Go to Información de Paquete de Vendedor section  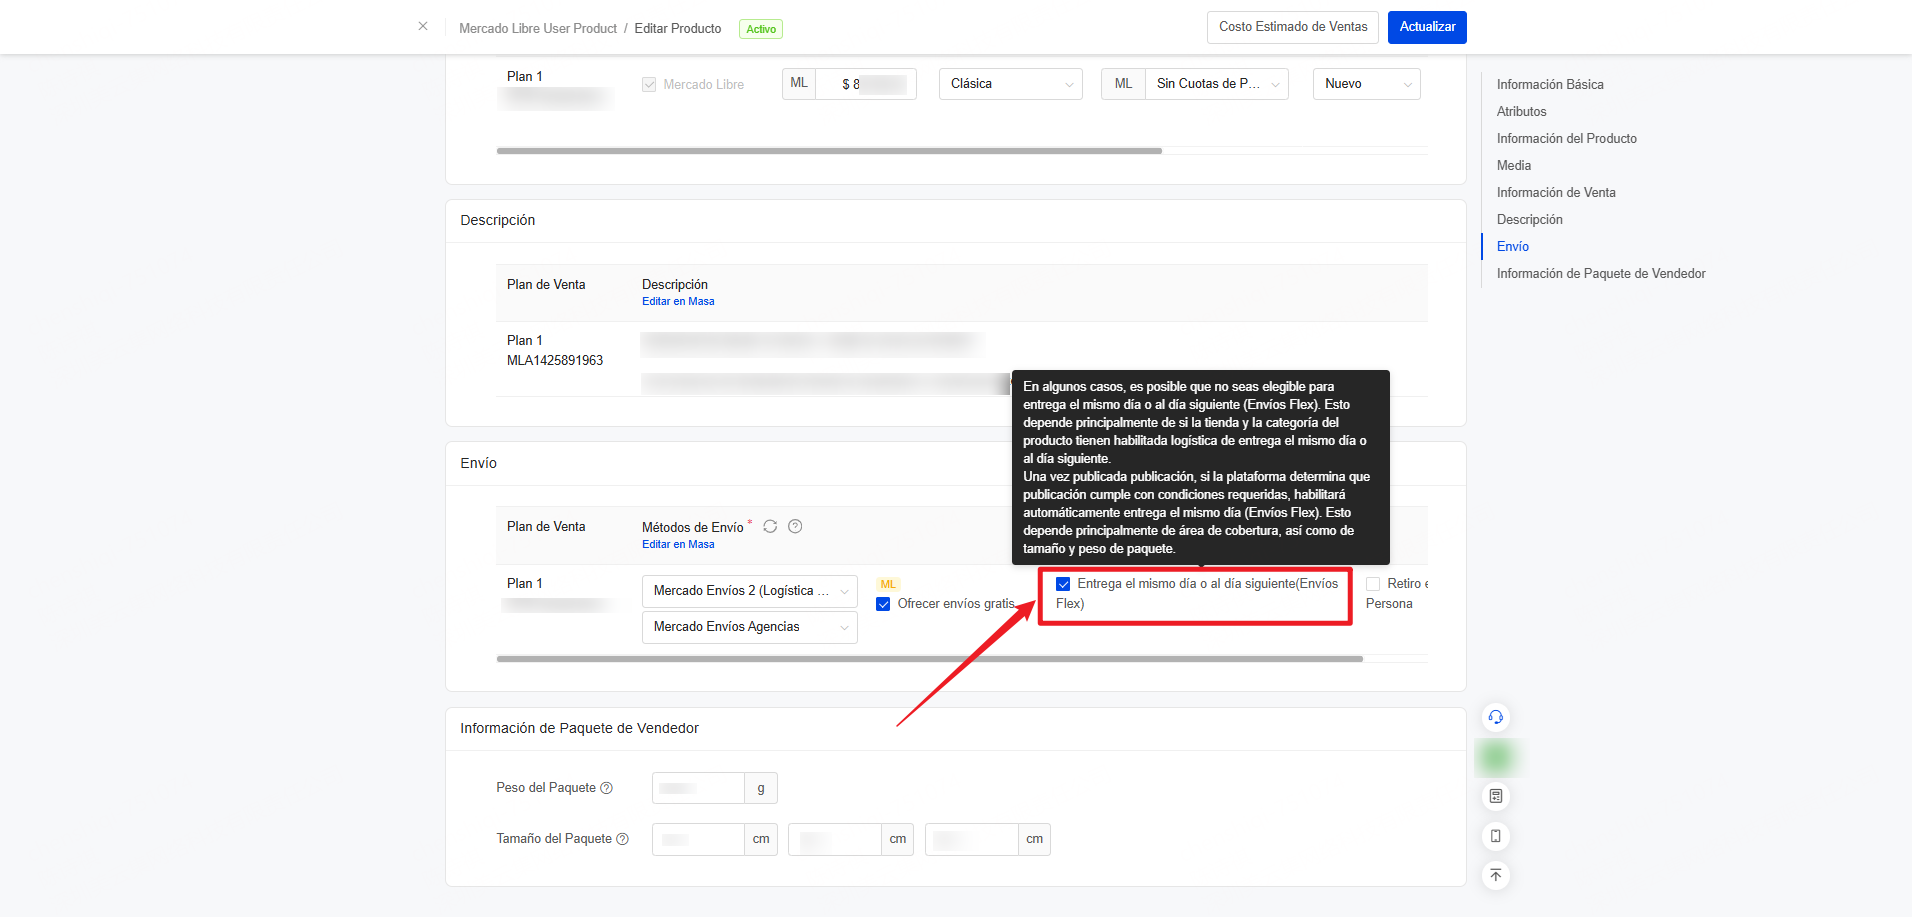pyautogui.click(x=1601, y=274)
